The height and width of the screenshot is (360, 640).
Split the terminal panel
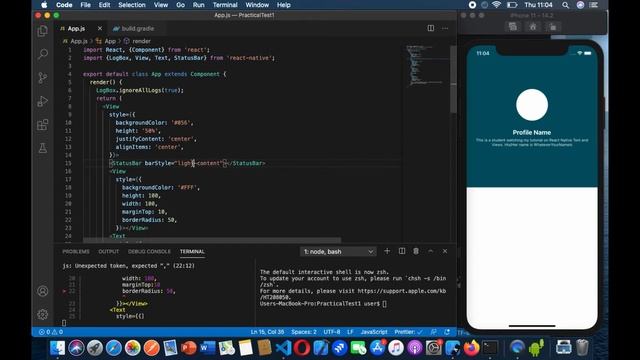402,251
